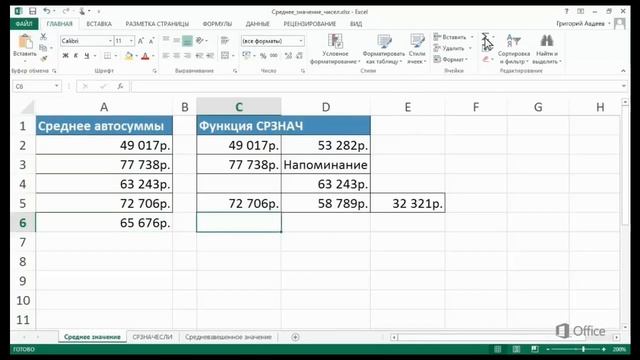The width and height of the screenshot is (640, 360).
Task: Click Удалить in the cells group
Action: tap(452, 48)
